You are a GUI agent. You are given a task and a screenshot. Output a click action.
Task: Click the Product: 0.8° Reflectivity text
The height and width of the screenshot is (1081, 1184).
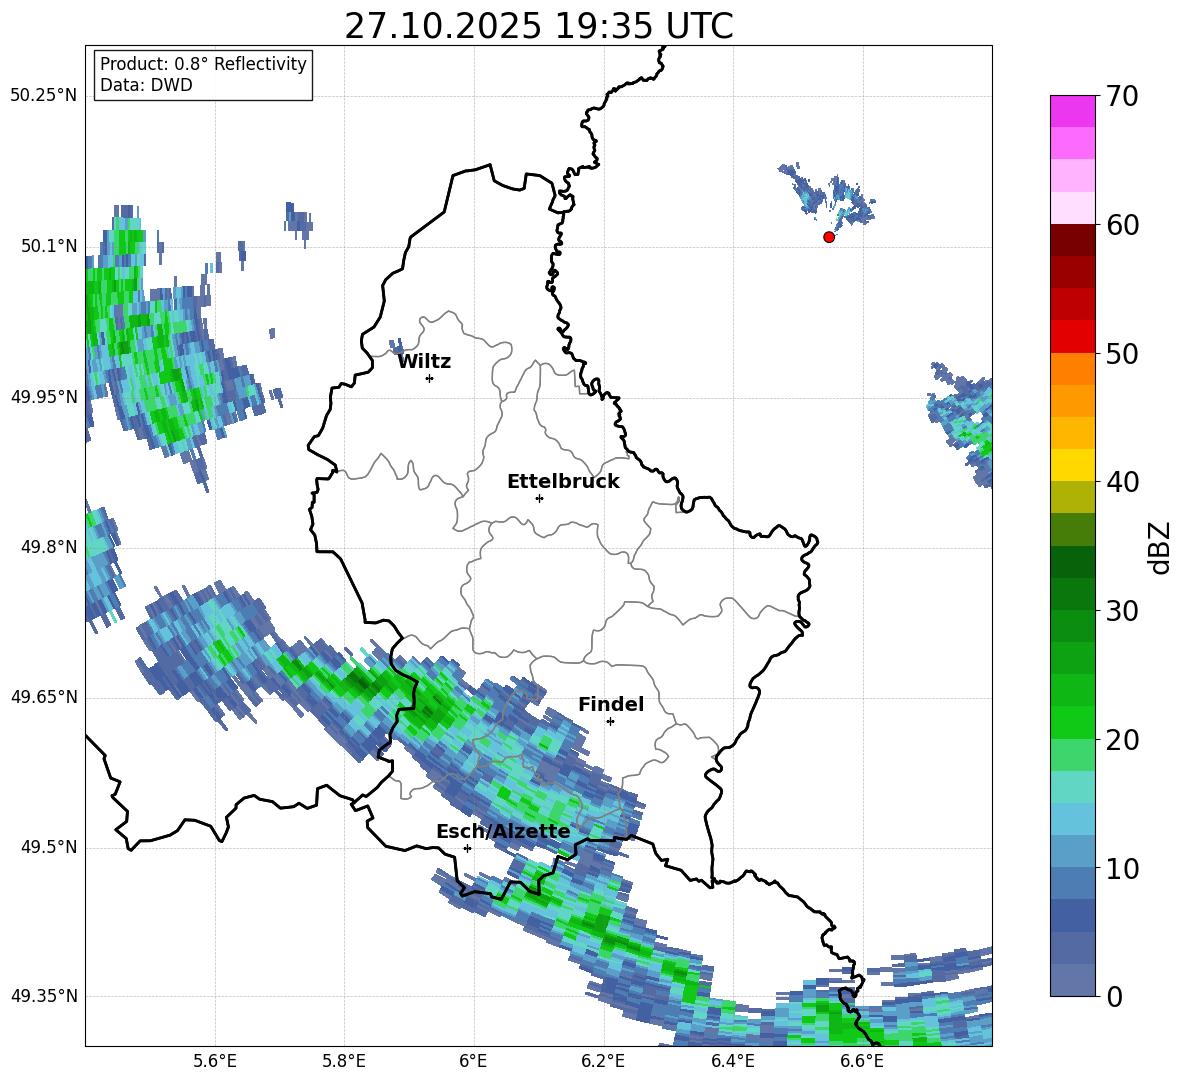(x=203, y=64)
